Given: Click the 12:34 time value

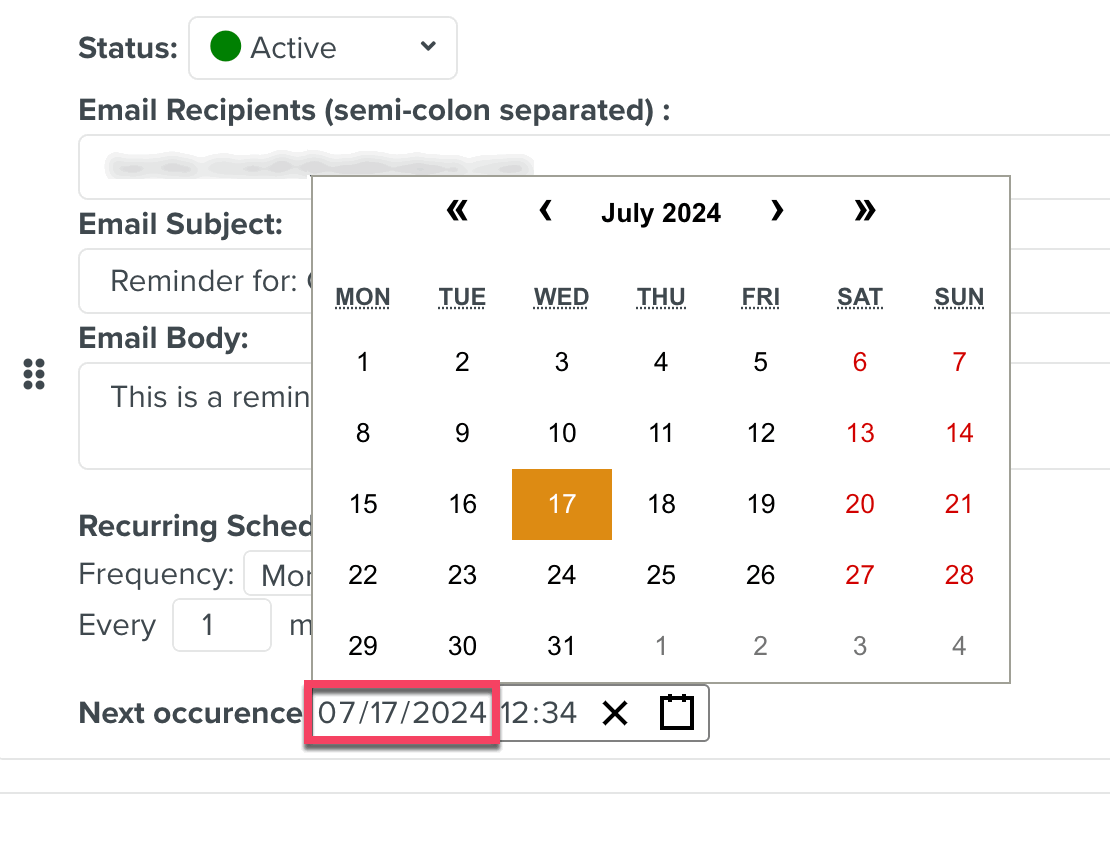Looking at the screenshot, I should (549, 712).
